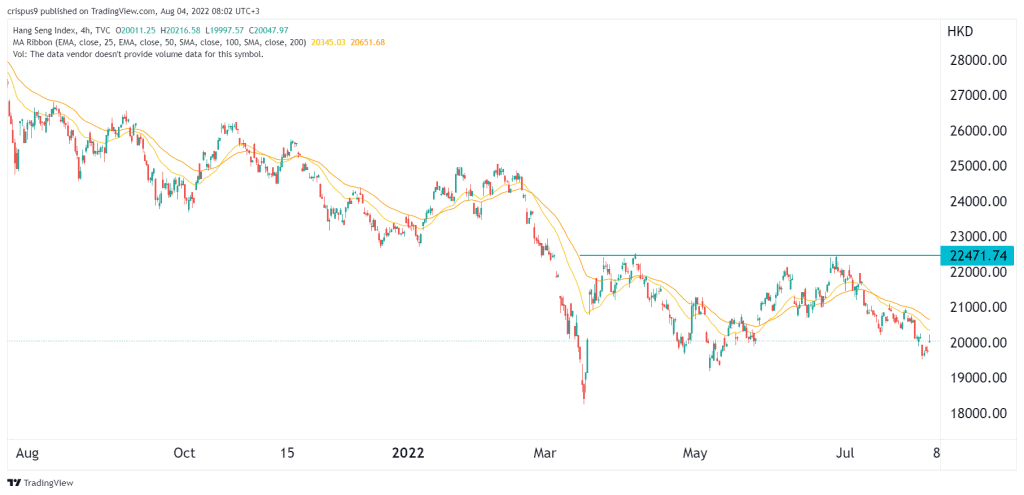
Task: Click the TradingView logo at bottom left
Action: tap(40, 483)
